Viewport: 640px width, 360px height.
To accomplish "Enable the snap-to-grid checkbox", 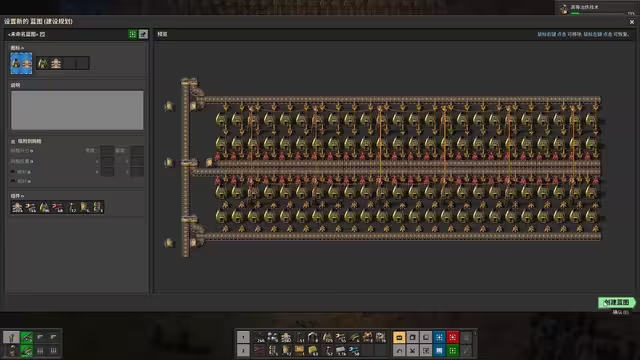I will (x=13, y=141).
